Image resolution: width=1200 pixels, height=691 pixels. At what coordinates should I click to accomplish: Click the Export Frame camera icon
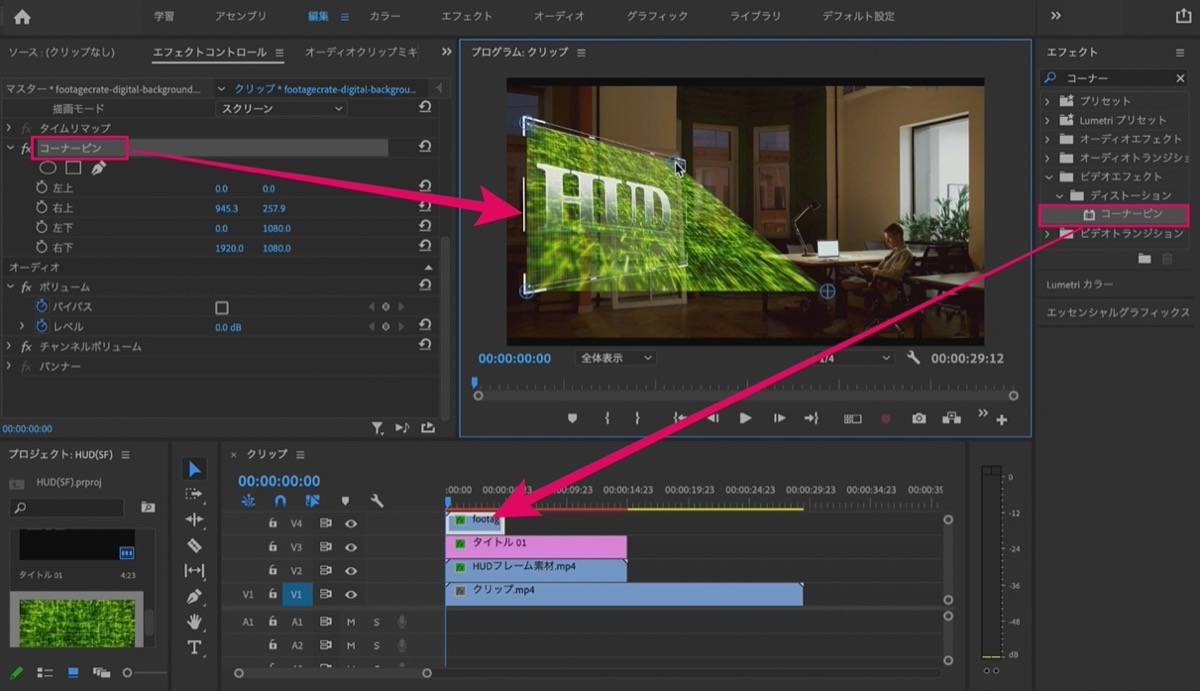point(918,419)
